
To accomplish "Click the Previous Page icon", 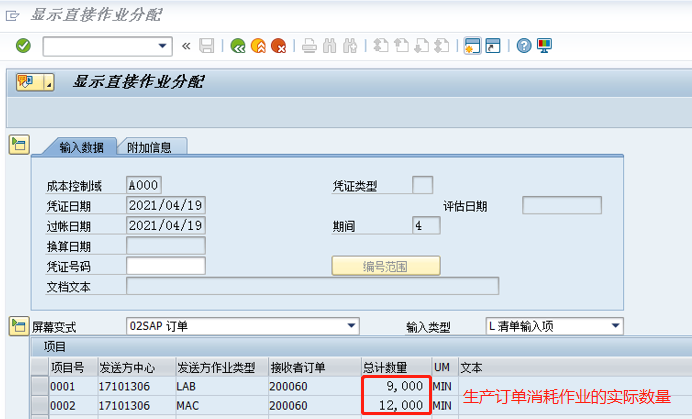I will (x=401, y=45).
